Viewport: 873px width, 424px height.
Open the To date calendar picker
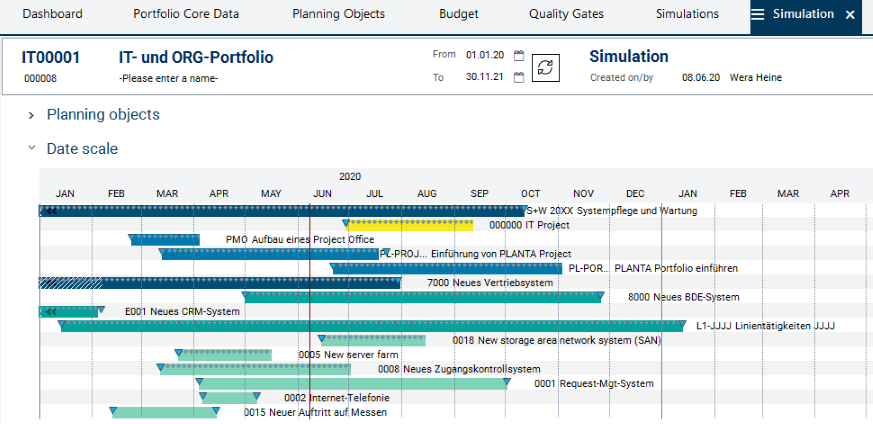519,78
